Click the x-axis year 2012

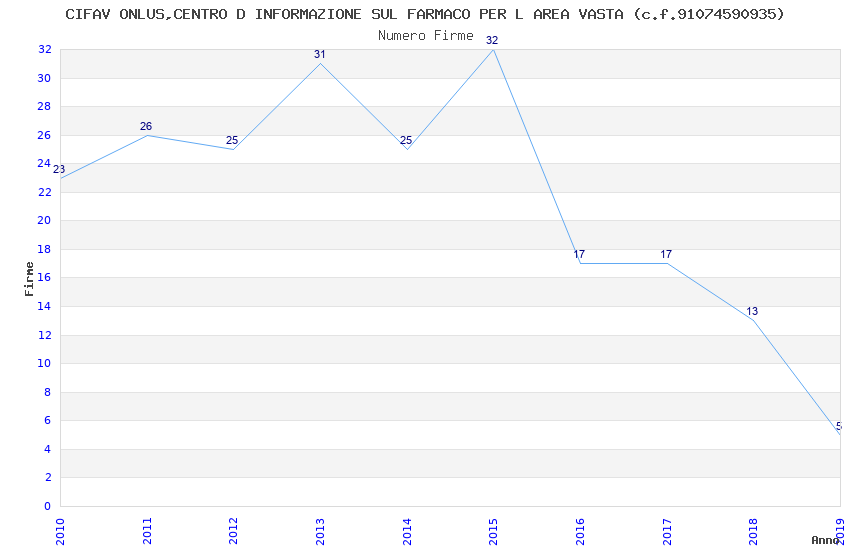tap(234, 532)
